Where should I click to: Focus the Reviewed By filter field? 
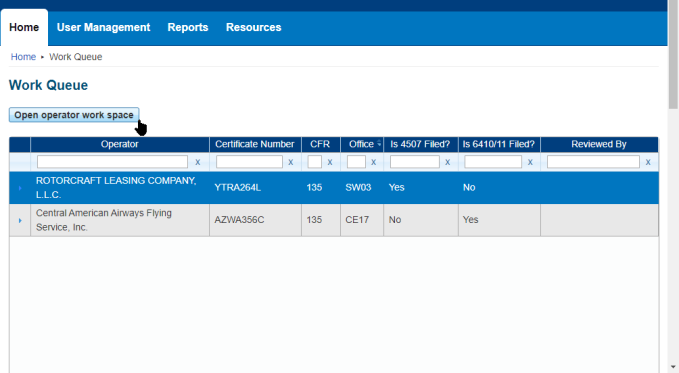tap(593, 162)
